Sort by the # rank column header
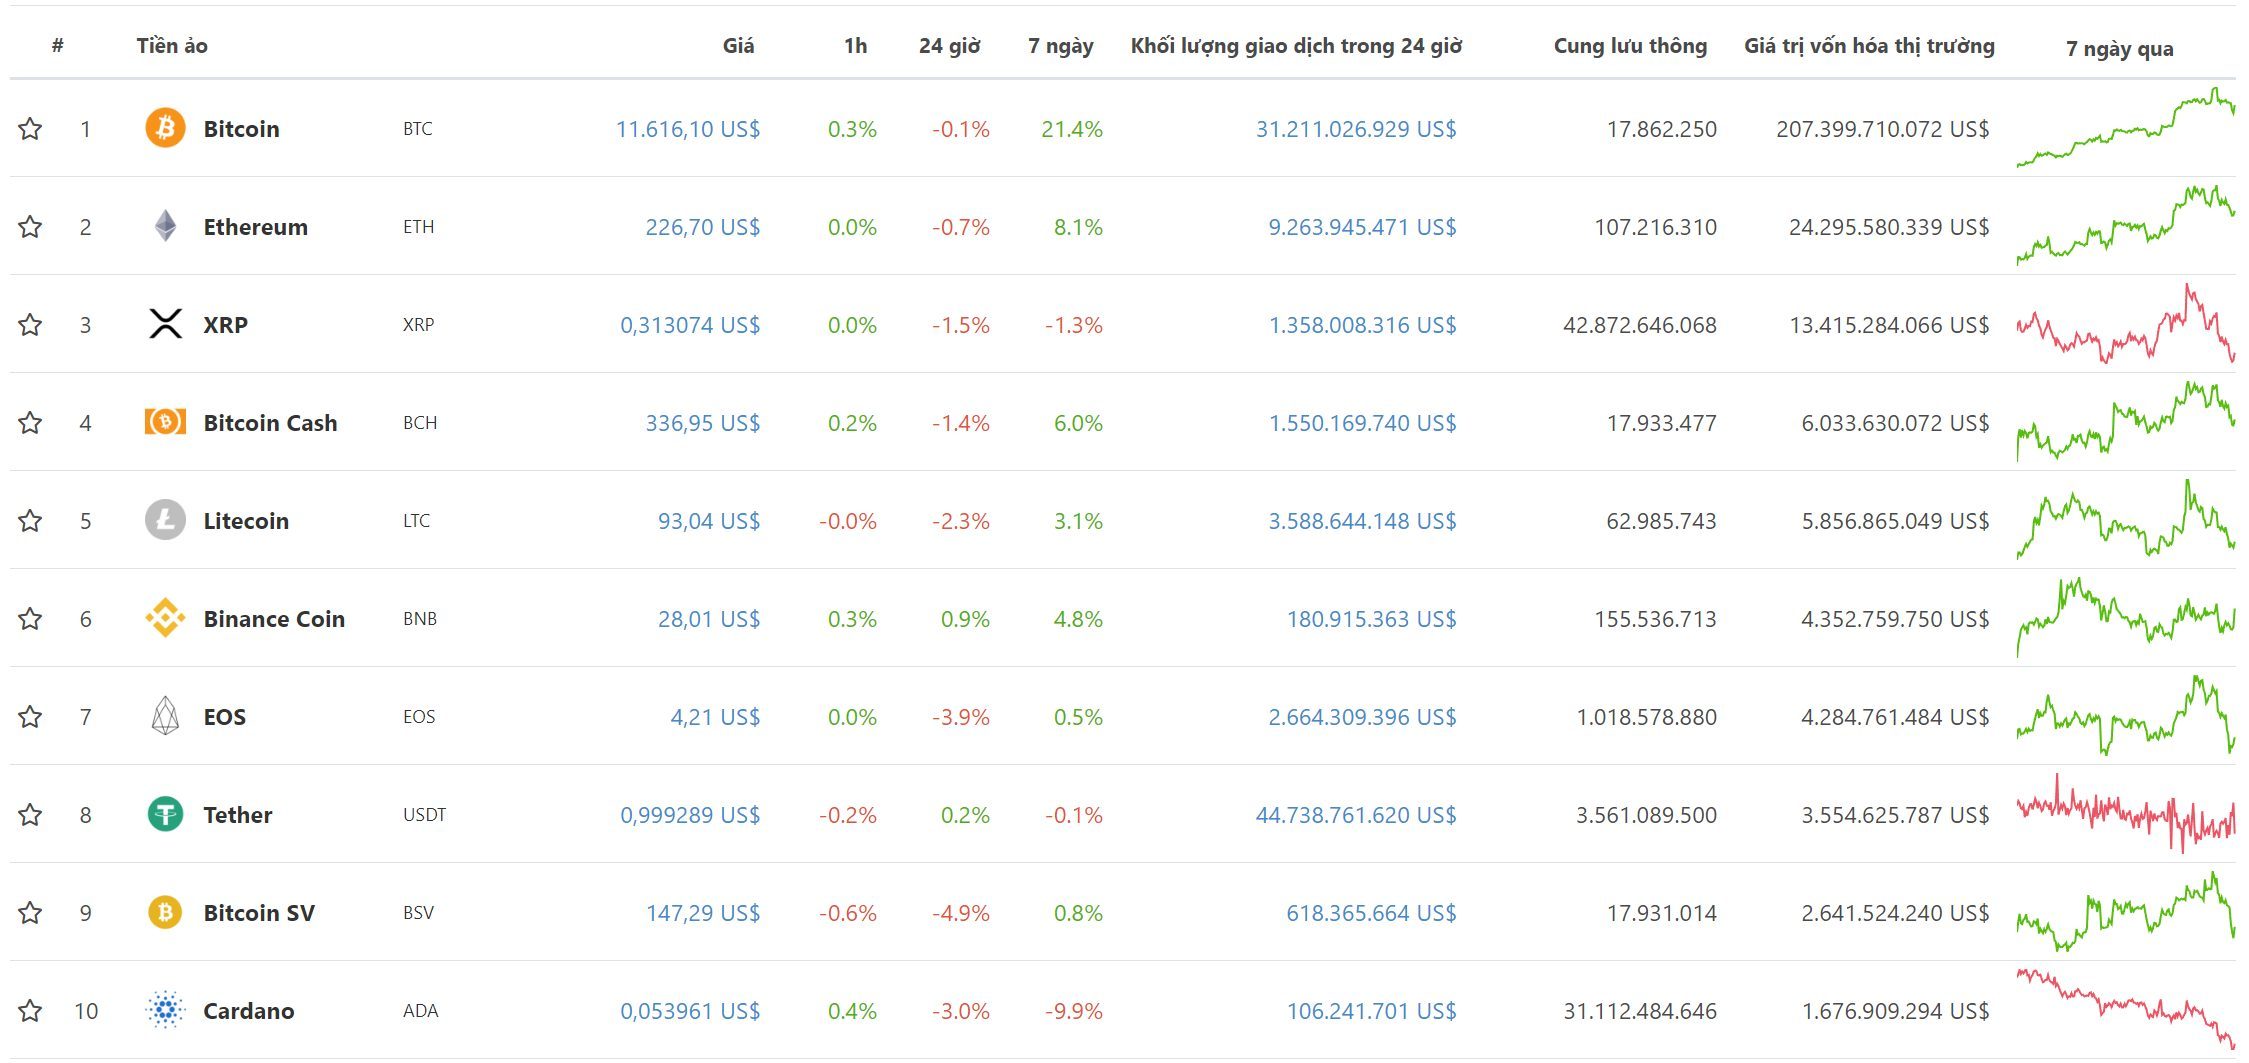Viewport: 2249px width, 1063px height. [x=58, y=45]
